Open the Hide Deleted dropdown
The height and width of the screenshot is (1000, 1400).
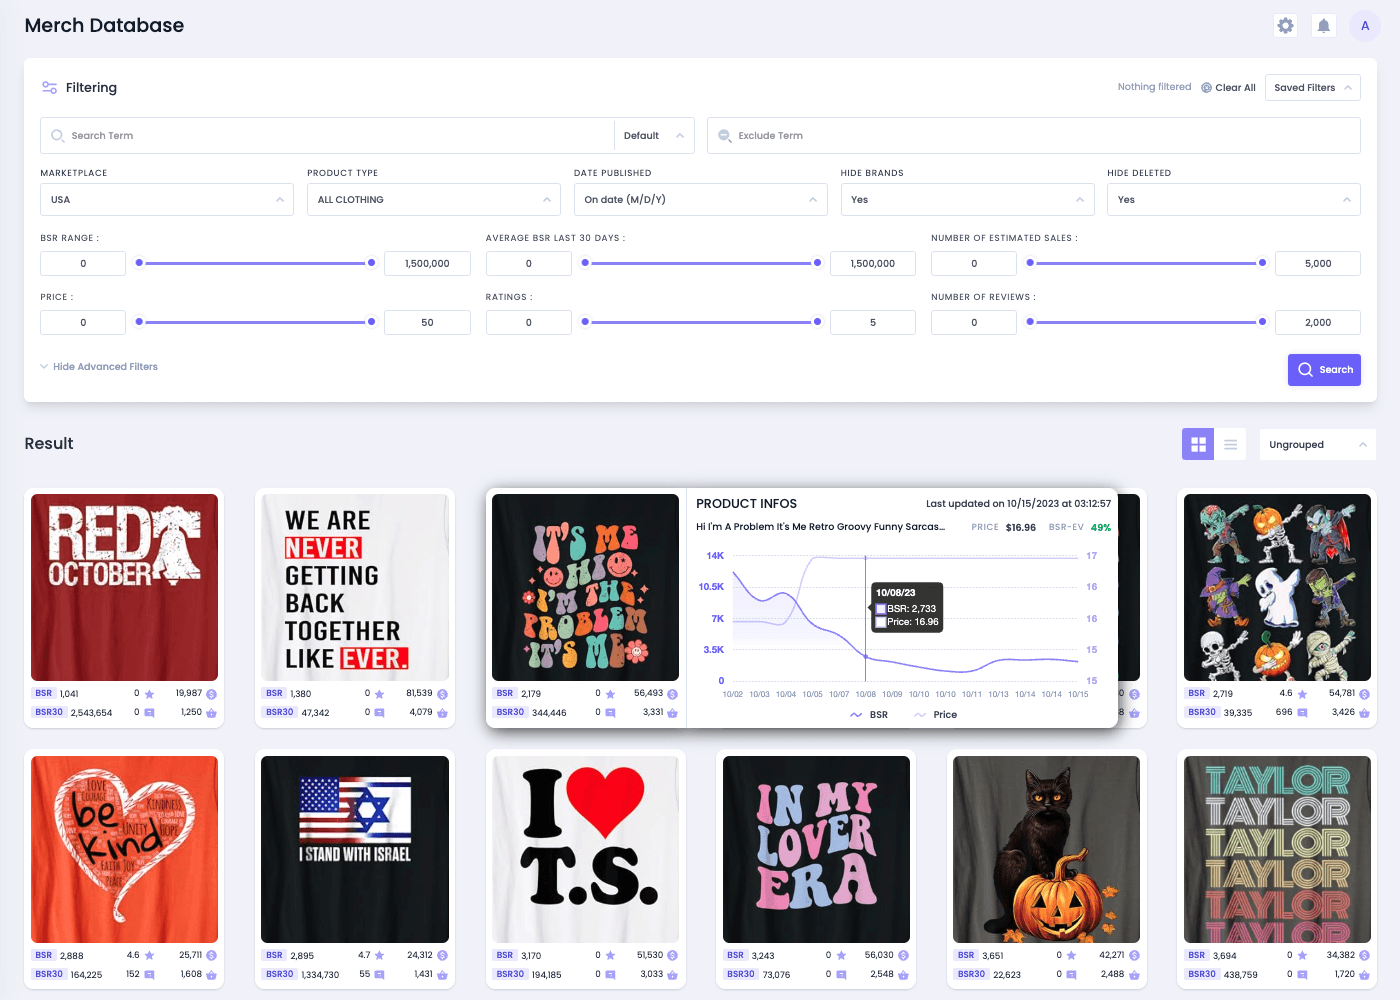click(x=1234, y=200)
